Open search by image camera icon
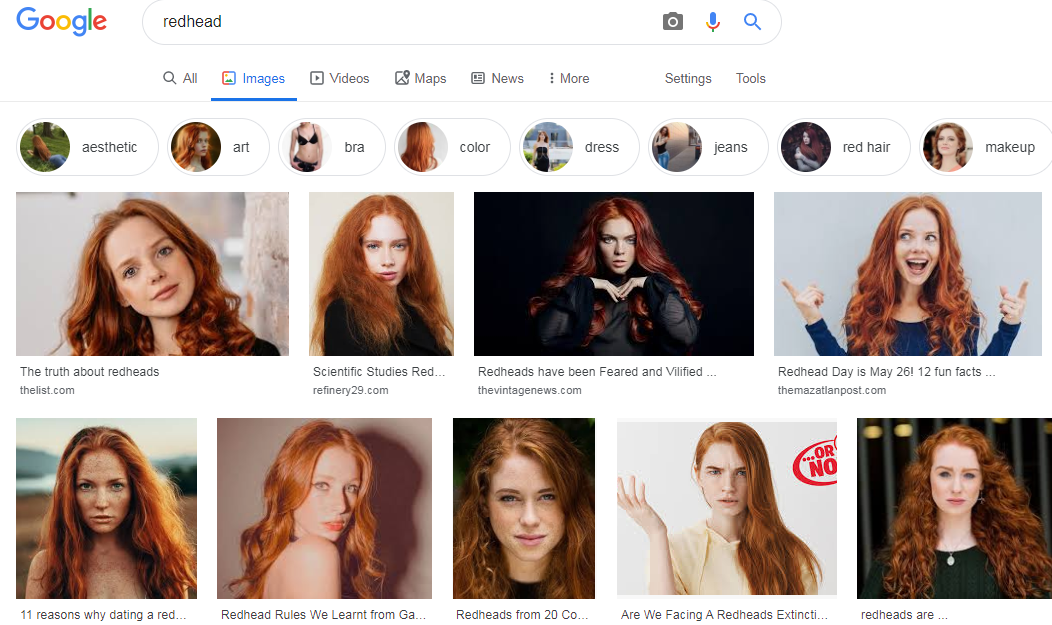 tap(672, 21)
